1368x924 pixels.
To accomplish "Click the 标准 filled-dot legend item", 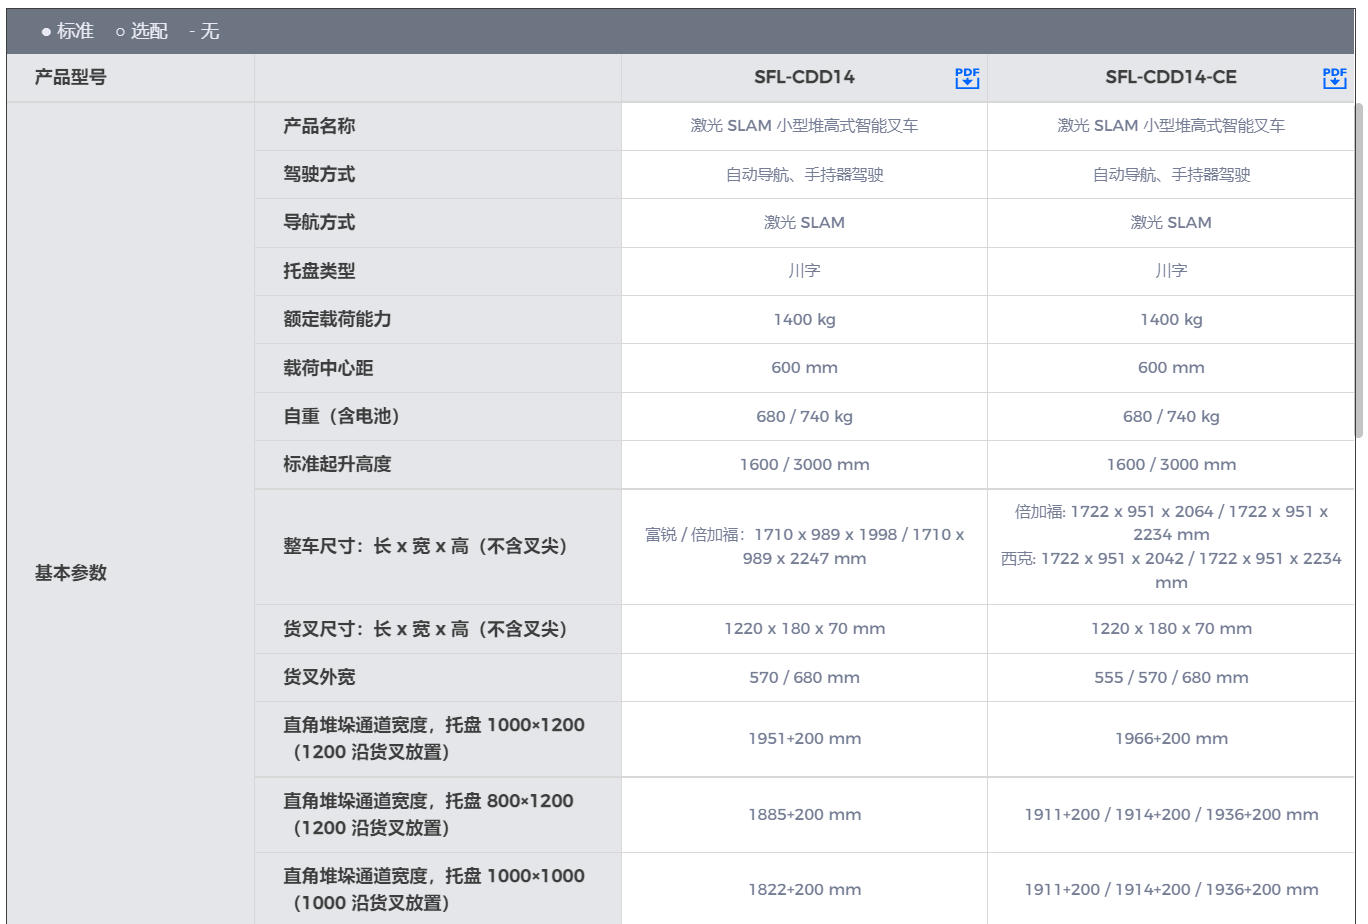I will [x=68, y=31].
